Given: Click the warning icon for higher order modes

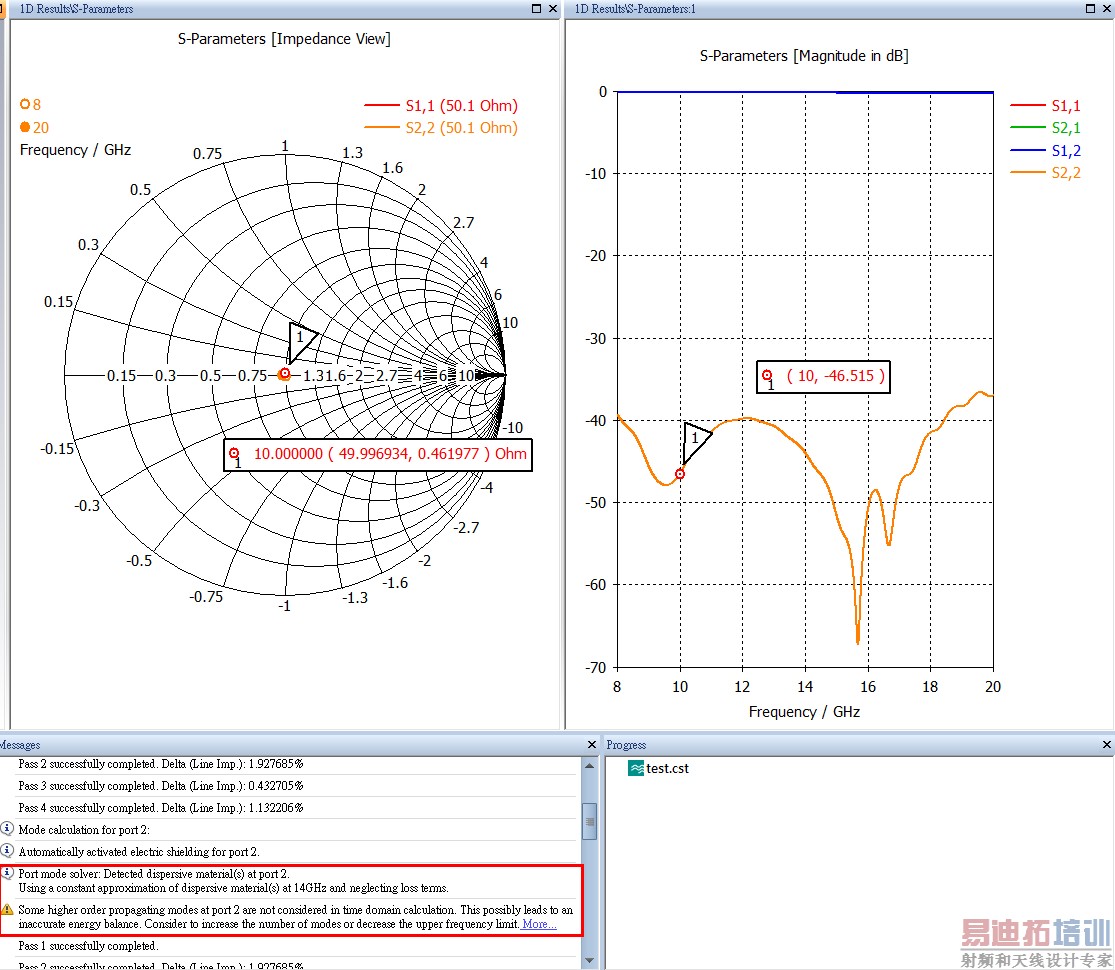Looking at the screenshot, I should [x=7, y=909].
